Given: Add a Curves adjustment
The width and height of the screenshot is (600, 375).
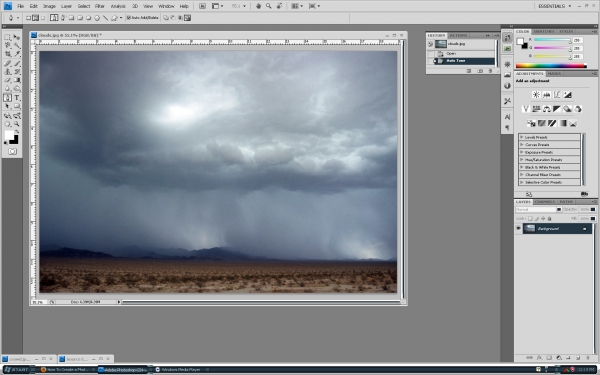Looking at the screenshot, I should click(x=557, y=95).
